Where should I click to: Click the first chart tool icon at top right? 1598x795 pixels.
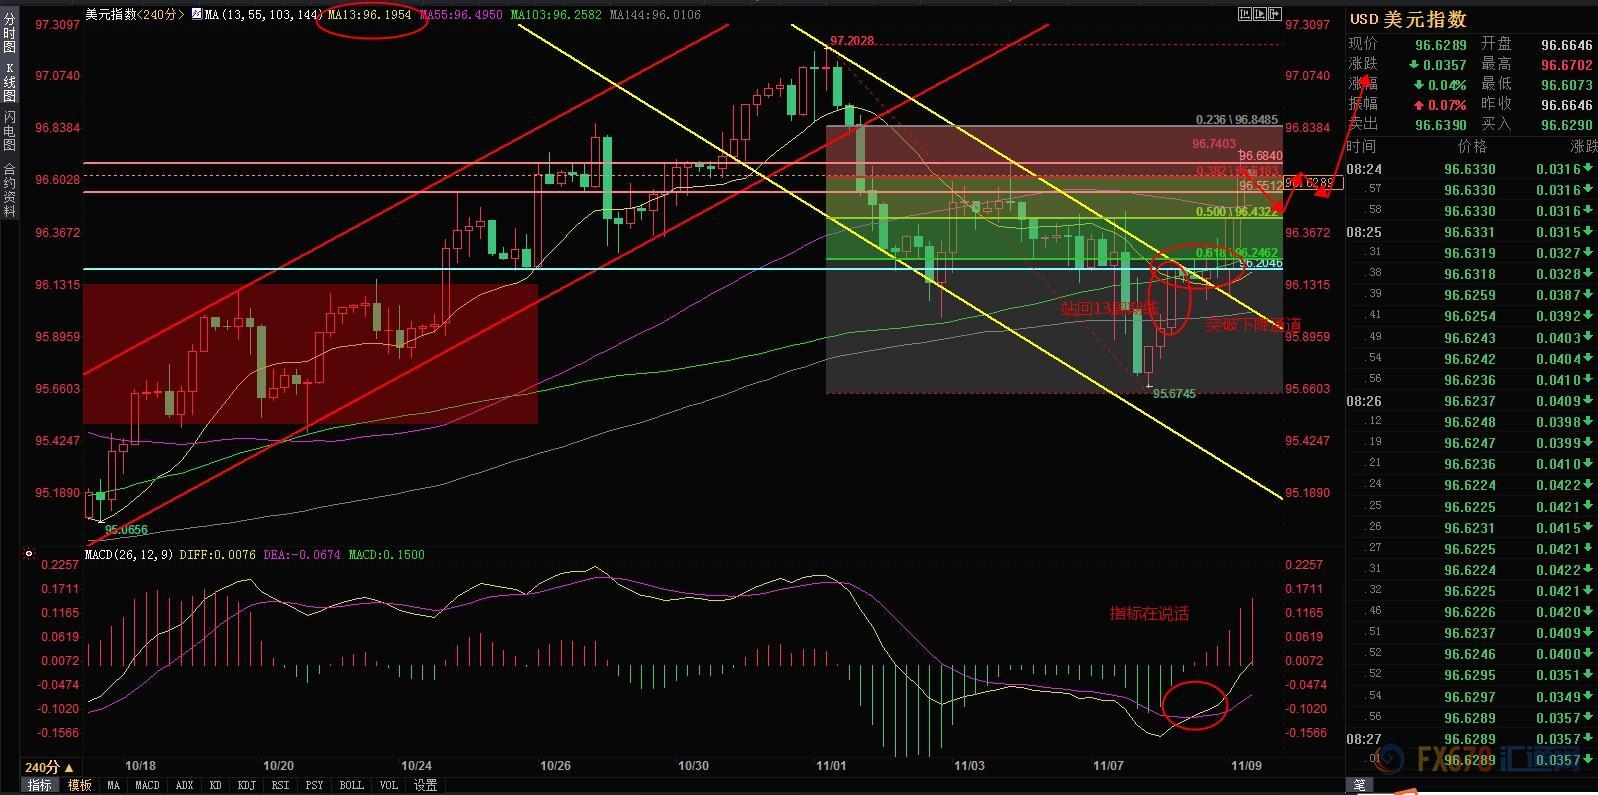(x=1244, y=14)
